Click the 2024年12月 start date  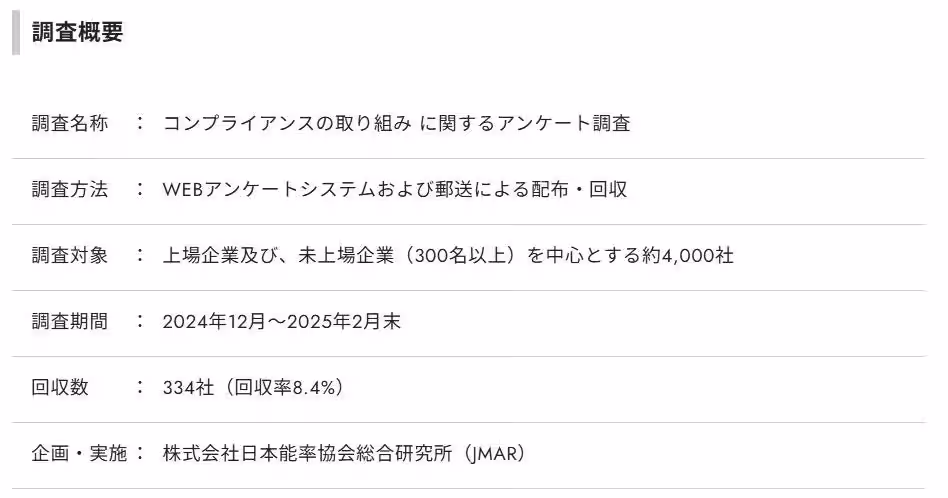(216, 321)
